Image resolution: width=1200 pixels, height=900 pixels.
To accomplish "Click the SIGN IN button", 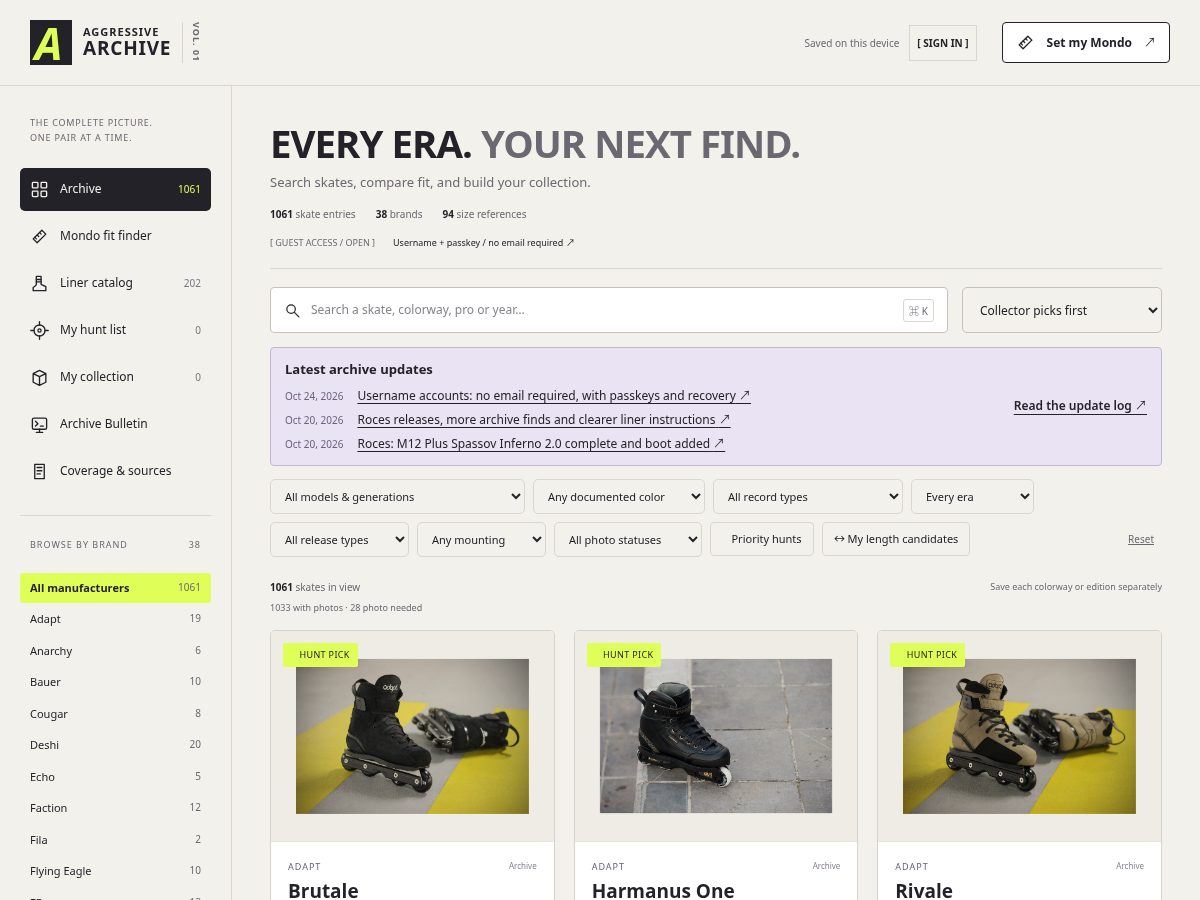I will [943, 43].
